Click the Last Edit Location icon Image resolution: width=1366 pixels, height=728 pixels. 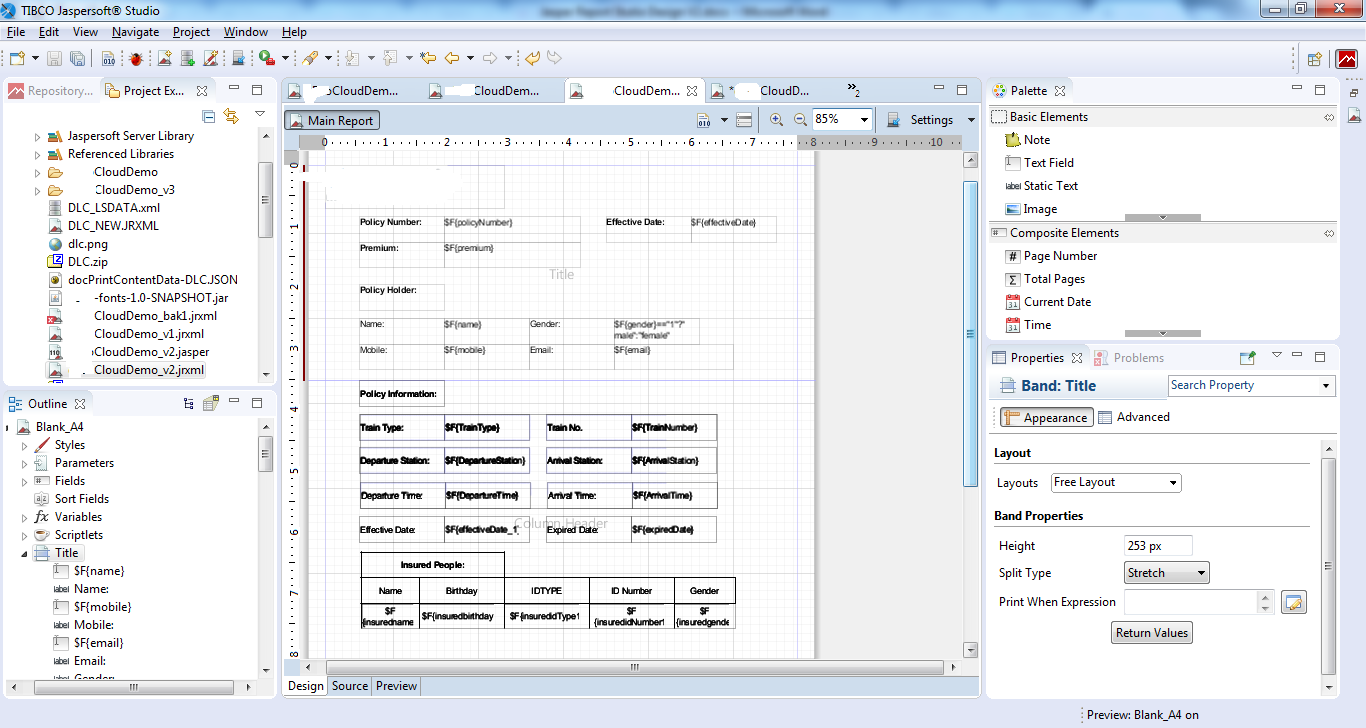428,58
